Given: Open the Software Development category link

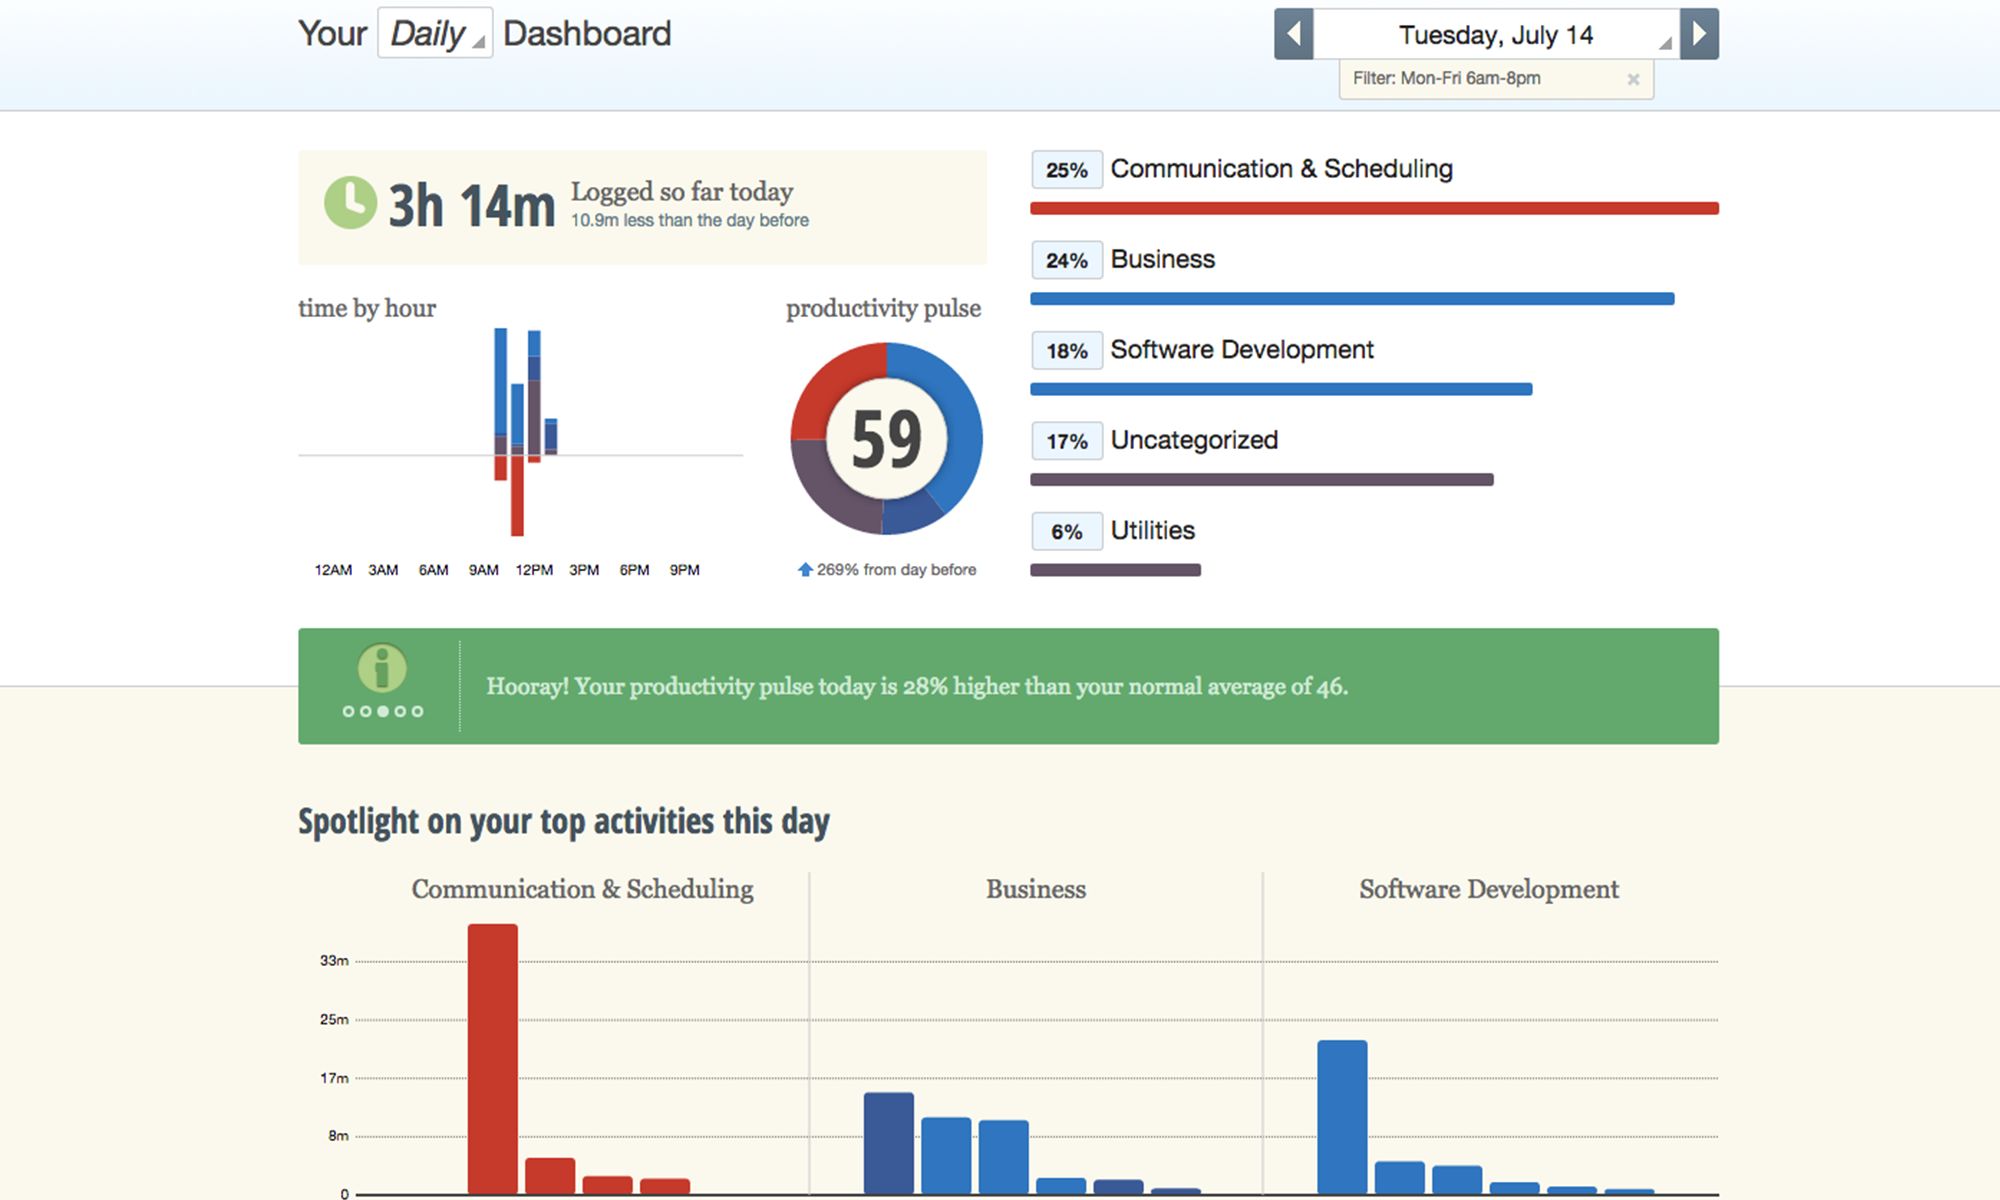Looking at the screenshot, I should click(x=1242, y=349).
